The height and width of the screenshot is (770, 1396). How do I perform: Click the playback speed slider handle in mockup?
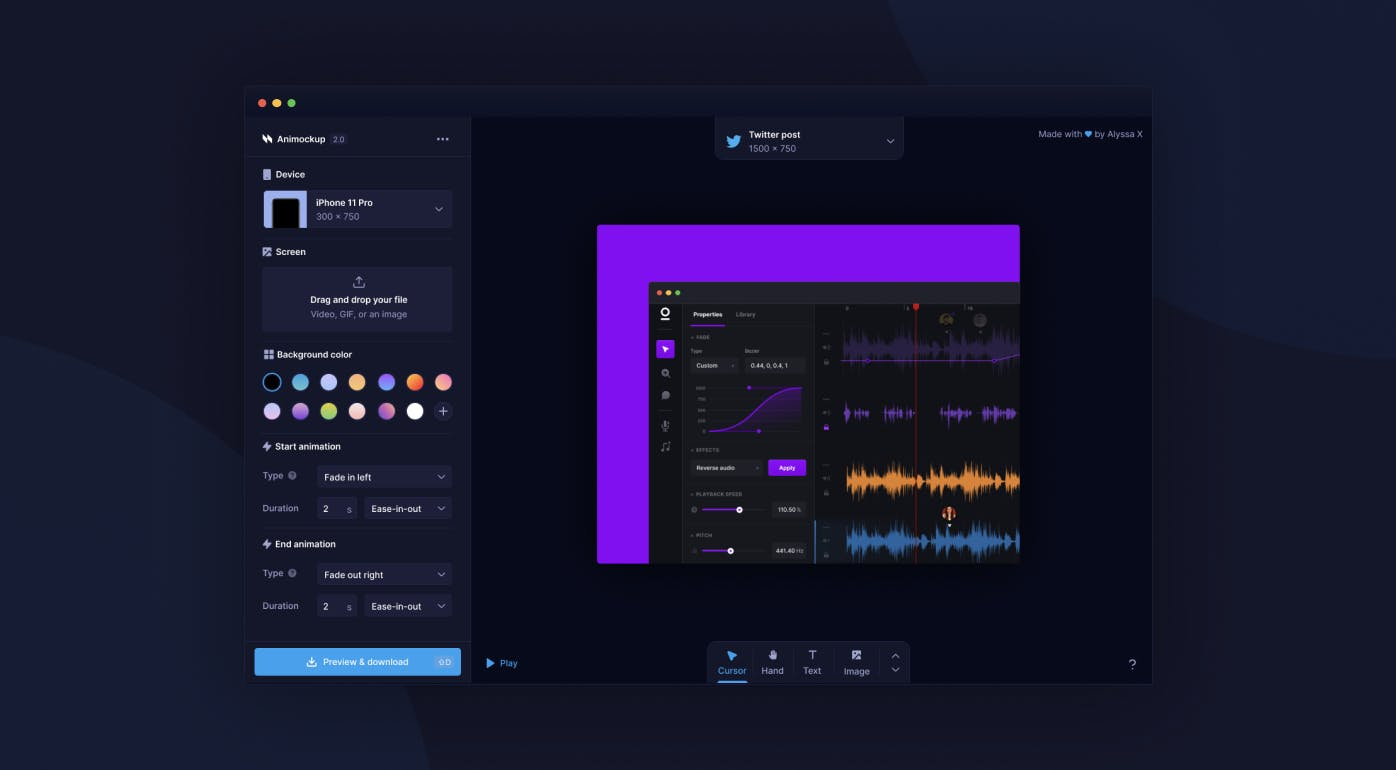tap(739, 510)
